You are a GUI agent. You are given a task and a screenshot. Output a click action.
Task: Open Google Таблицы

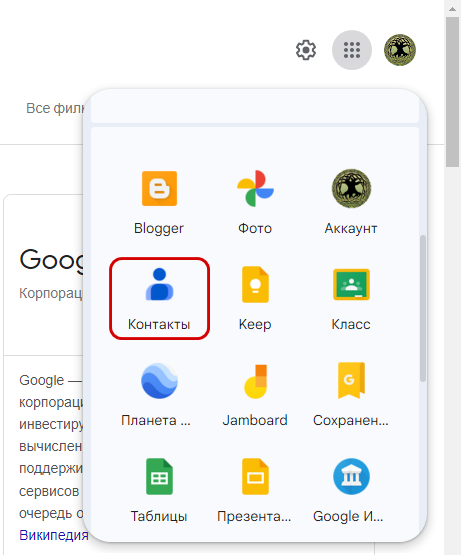[159, 490]
